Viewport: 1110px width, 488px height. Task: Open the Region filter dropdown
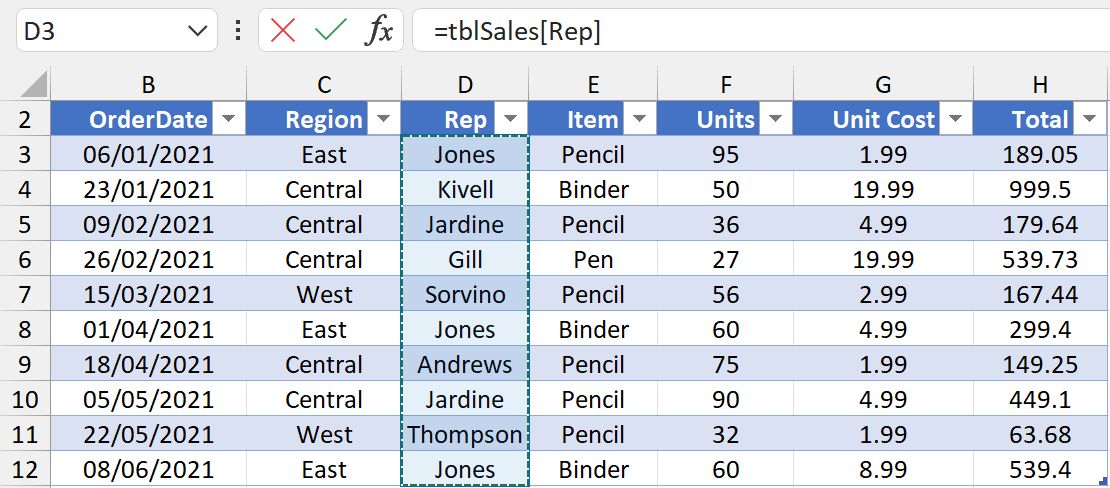coord(384,120)
